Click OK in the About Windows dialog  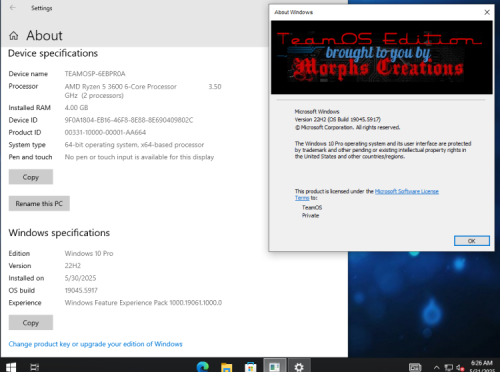point(472,241)
